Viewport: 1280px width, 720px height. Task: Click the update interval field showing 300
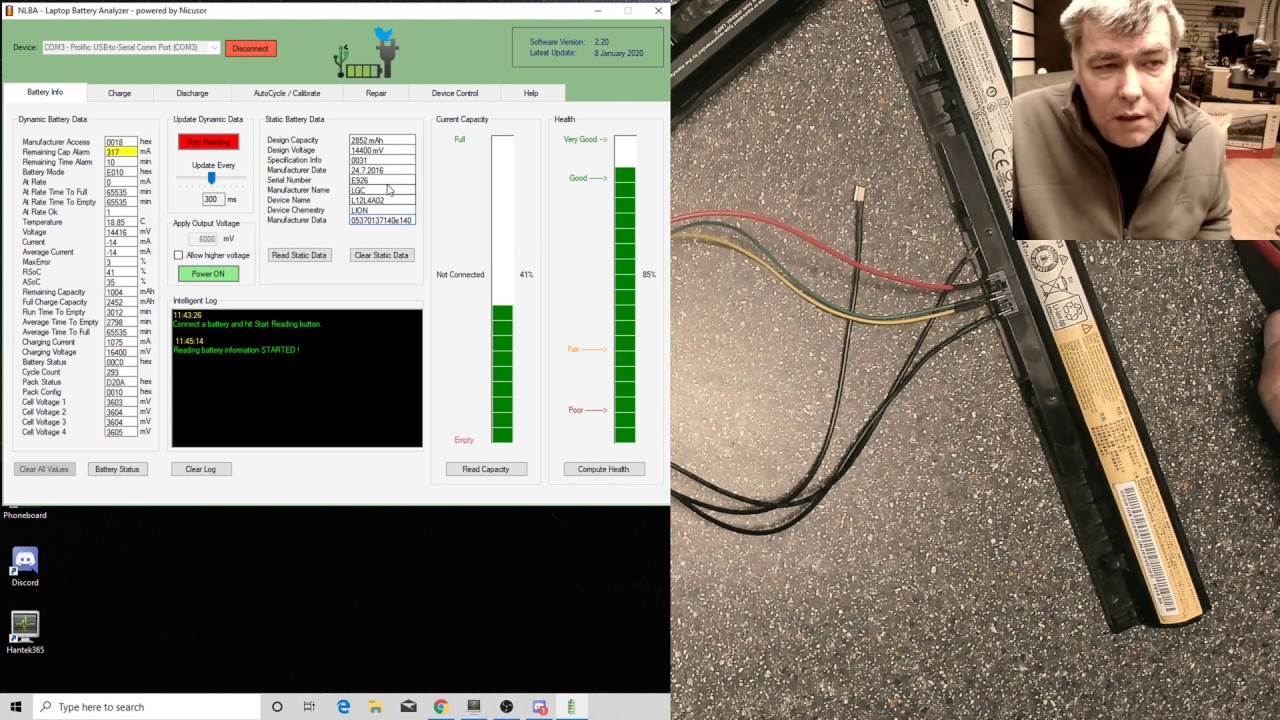click(x=211, y=199)
